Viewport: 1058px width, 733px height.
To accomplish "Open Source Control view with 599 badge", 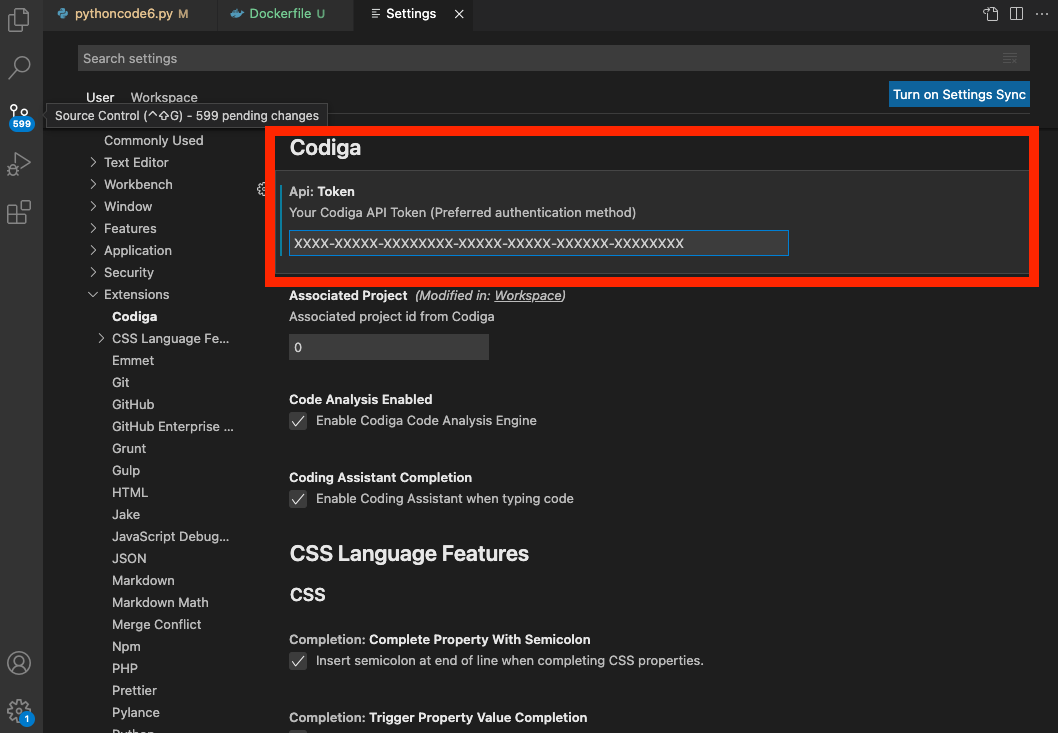I will [x=19, y=116].
